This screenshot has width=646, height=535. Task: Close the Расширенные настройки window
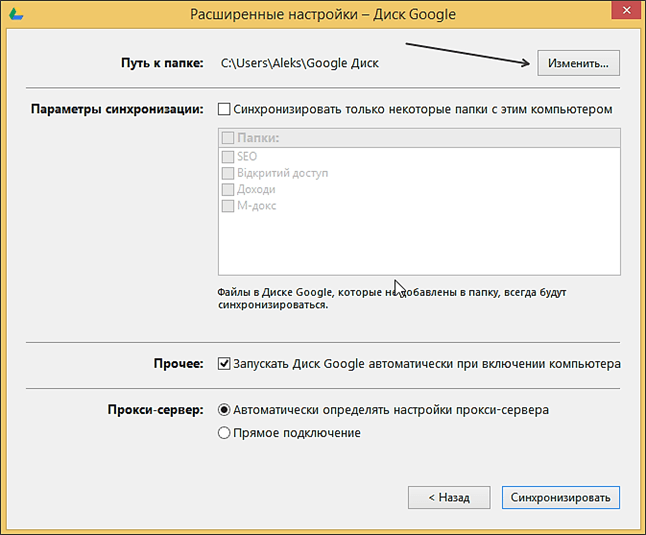[x=623, y=14]
